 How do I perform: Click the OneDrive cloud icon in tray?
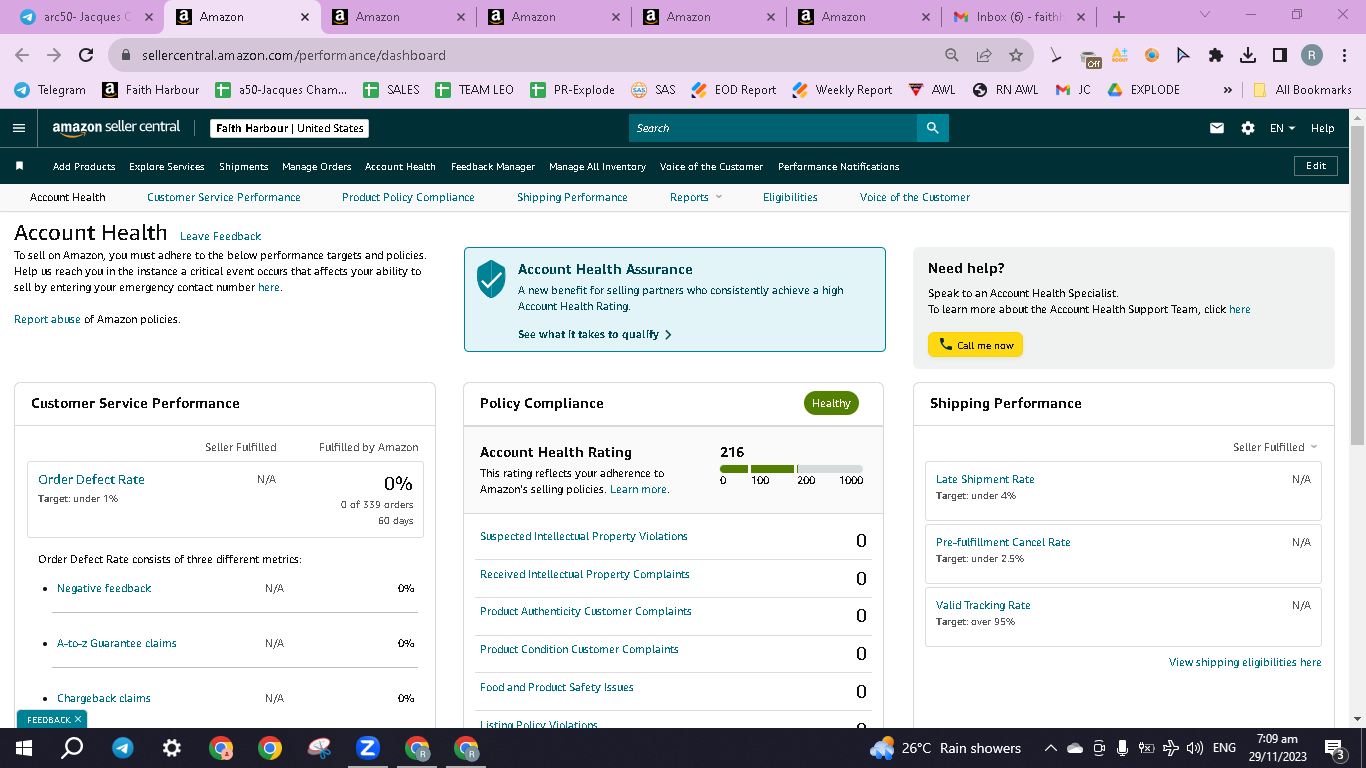(1075, 748)
